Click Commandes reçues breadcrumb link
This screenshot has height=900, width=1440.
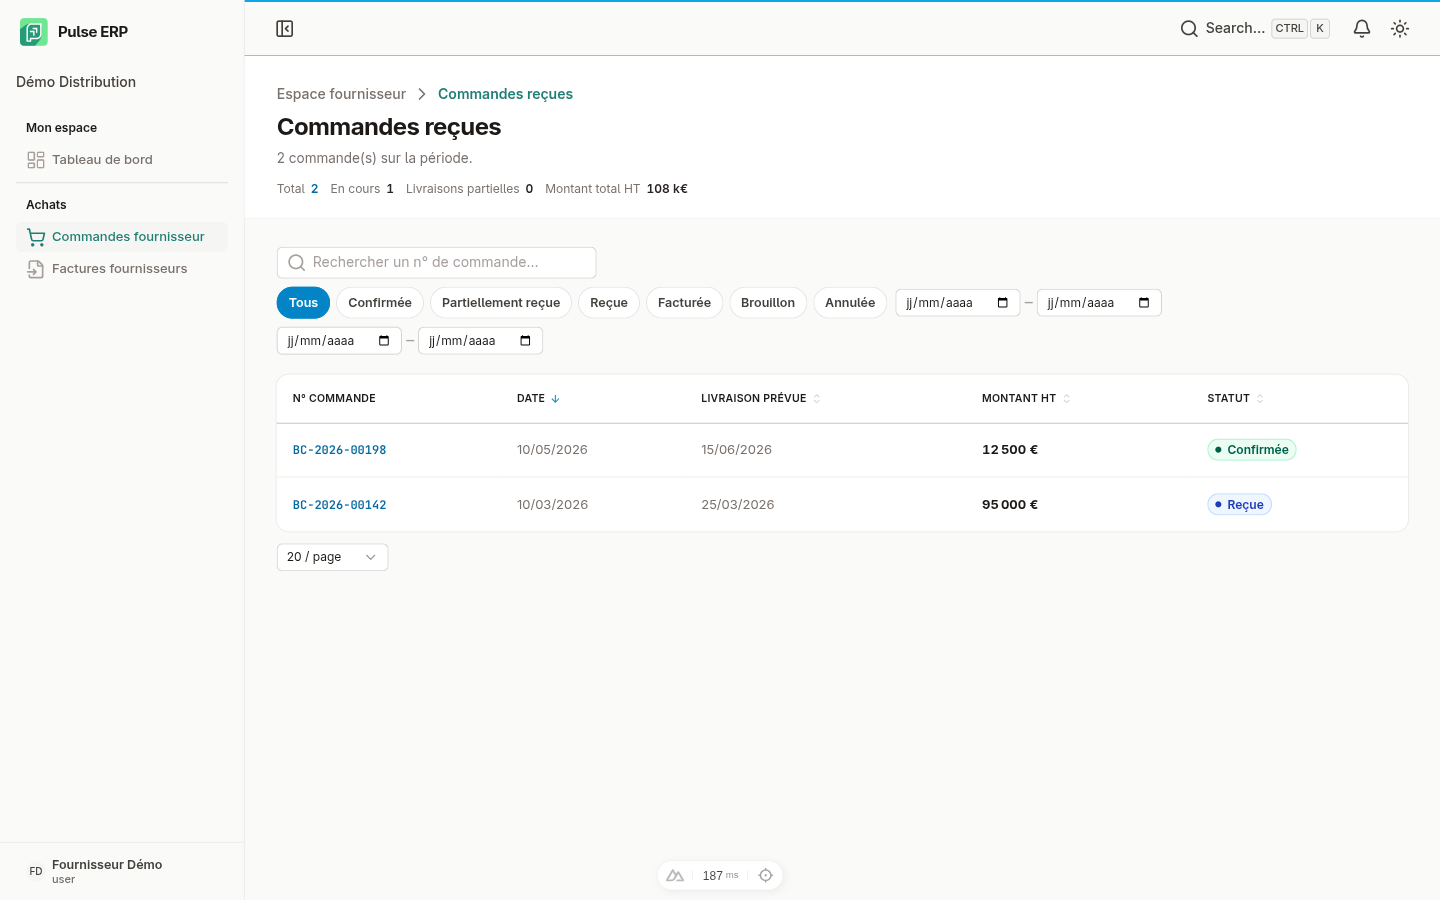click(505, 94)
